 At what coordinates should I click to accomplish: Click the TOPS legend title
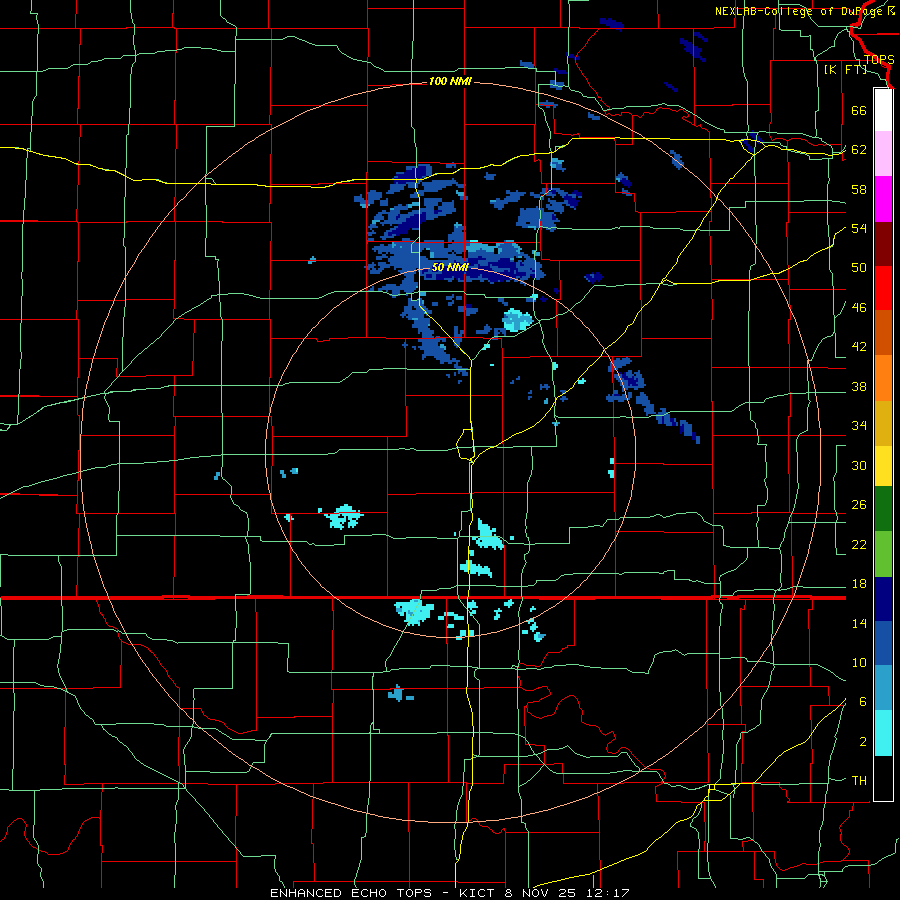(879, 60)
